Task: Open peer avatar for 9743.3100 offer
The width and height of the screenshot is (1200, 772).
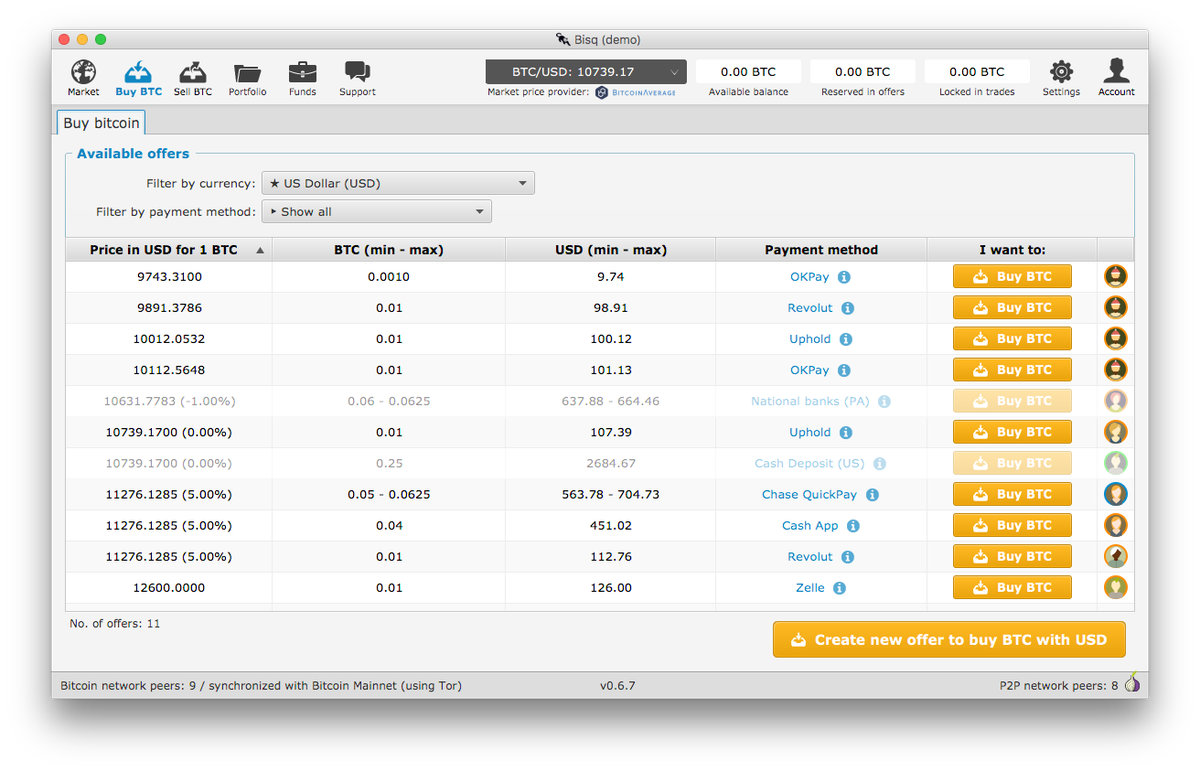Action: 1116,276
